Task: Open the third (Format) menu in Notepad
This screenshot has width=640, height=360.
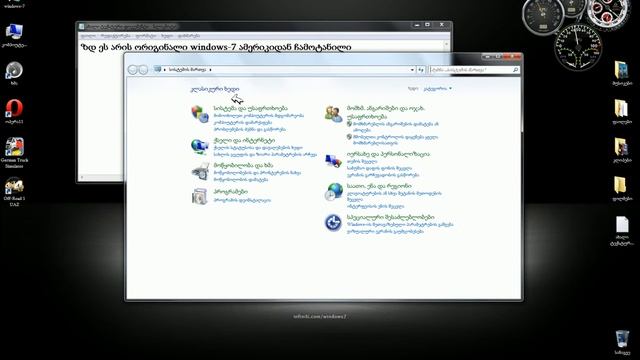Action: tap(146, 36)
